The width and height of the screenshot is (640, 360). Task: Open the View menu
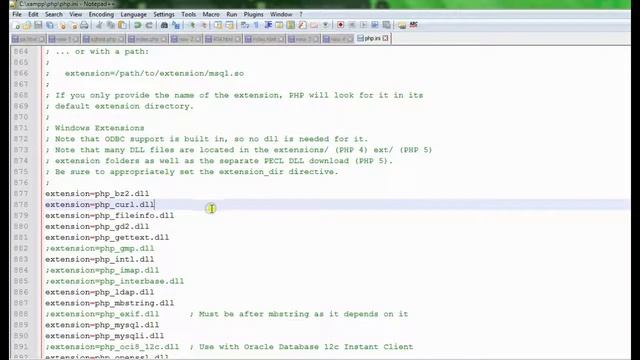(x=76, y=14)
